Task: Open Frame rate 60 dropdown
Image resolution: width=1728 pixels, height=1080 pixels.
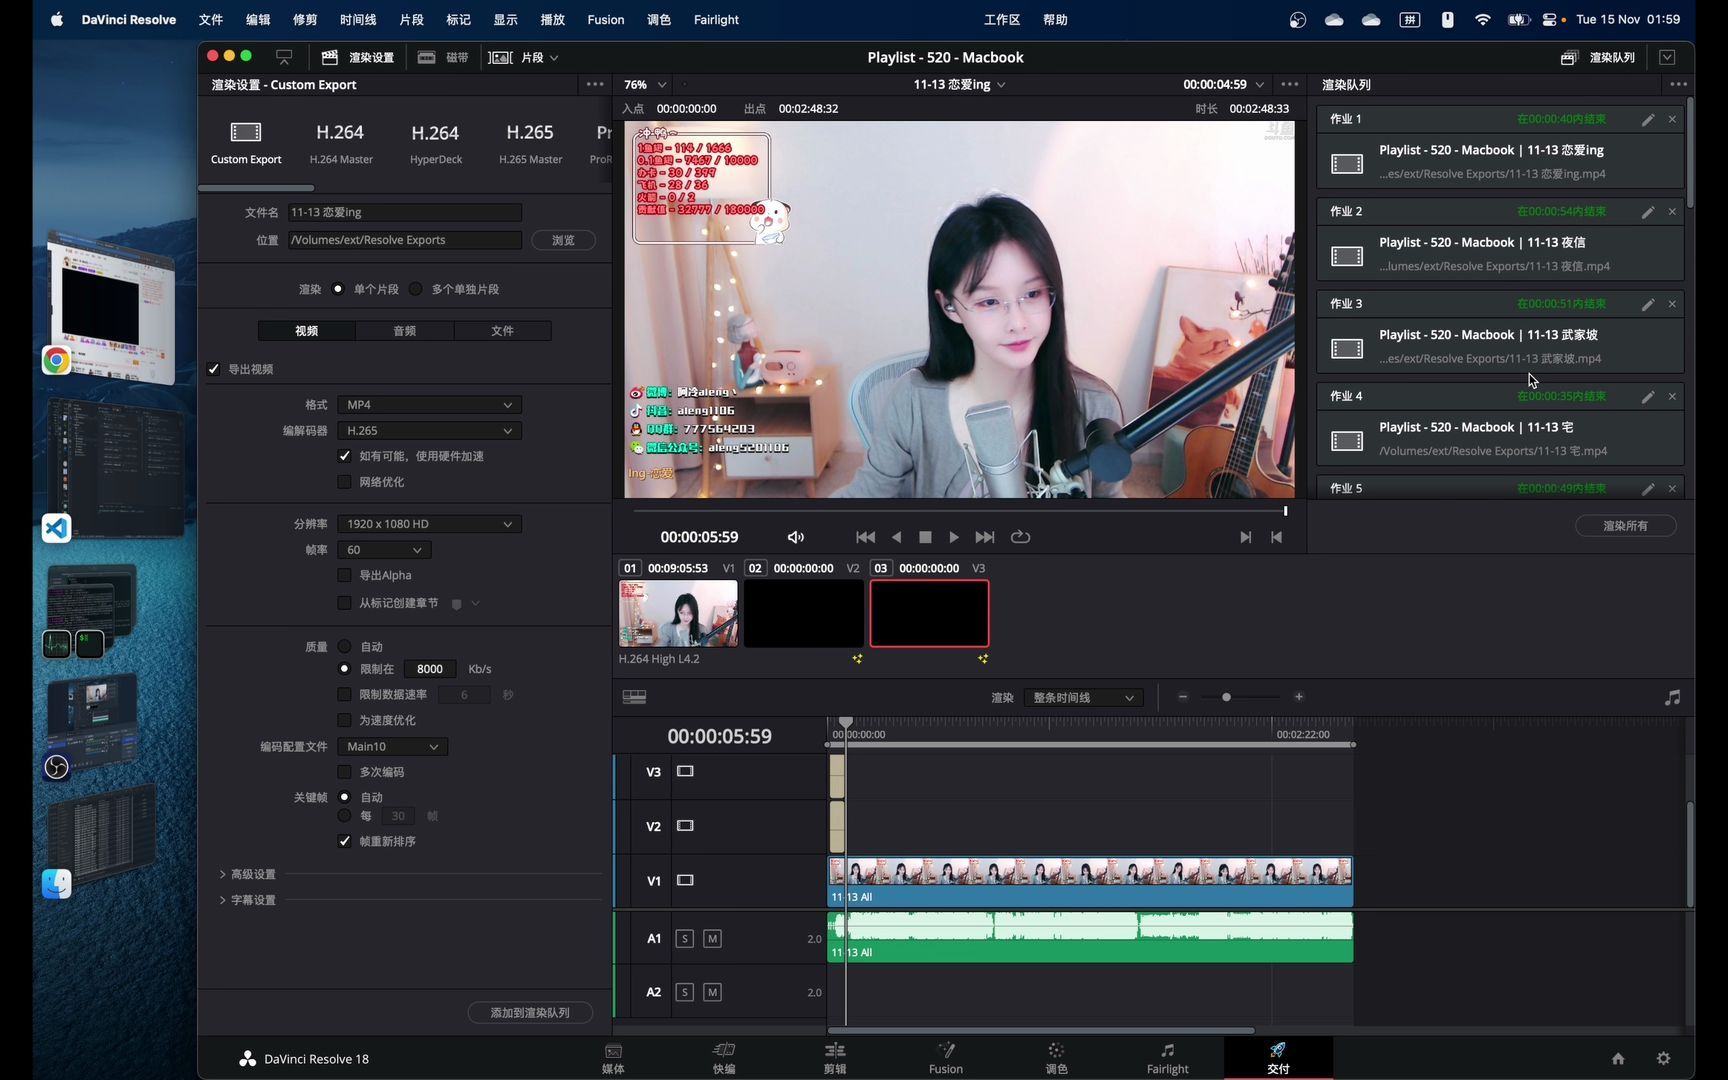Action: (384, 550)
